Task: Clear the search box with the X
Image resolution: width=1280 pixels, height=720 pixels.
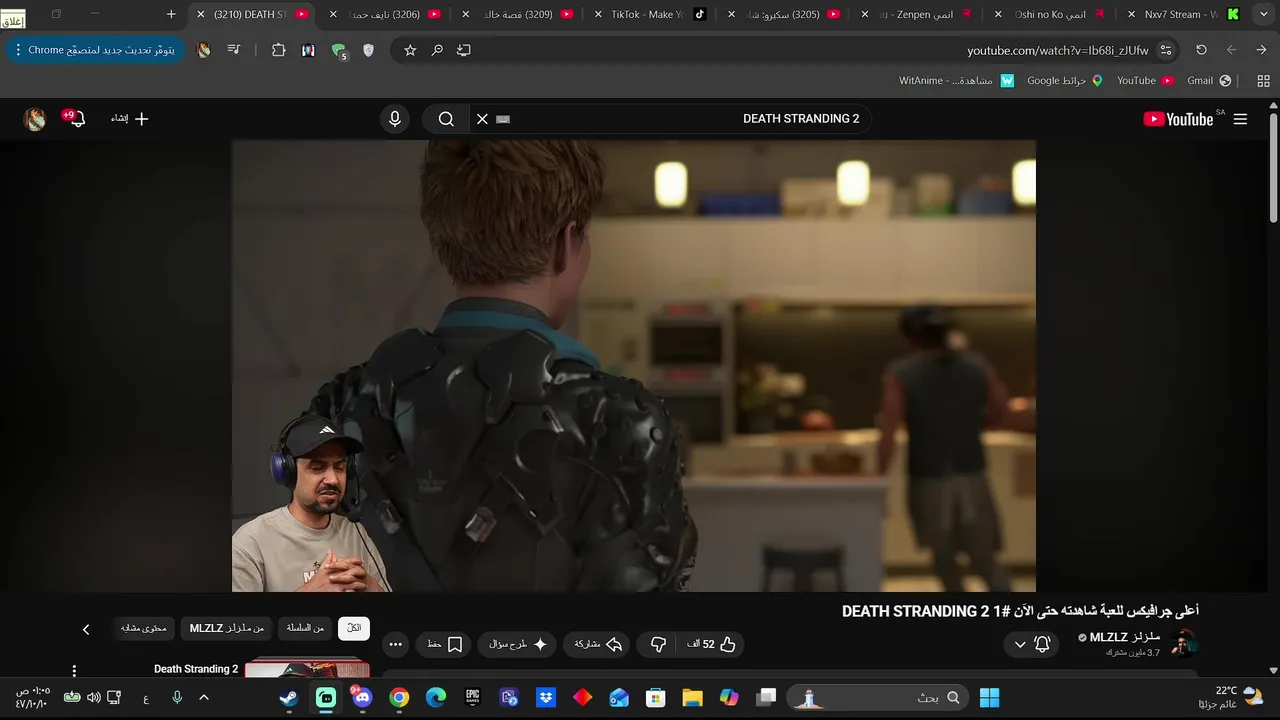Action: click(x=482, y=119)
